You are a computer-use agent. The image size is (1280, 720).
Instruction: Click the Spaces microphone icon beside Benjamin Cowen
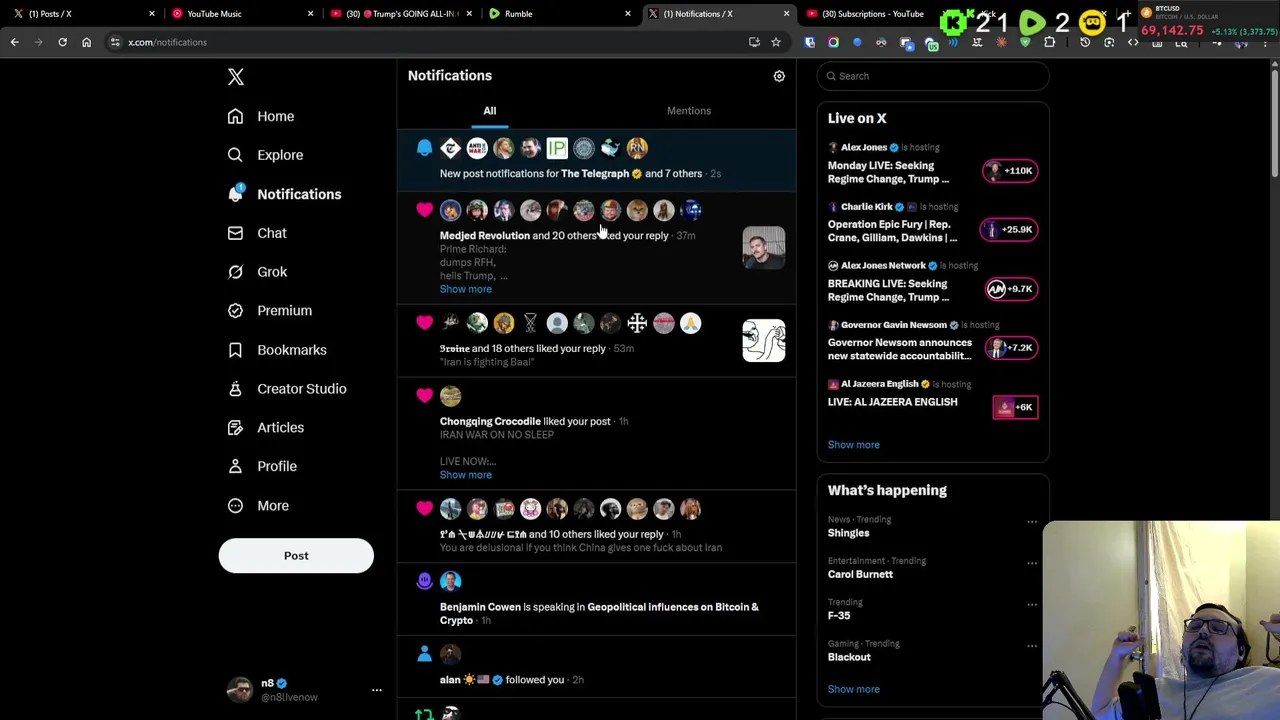[x=424, y=581]
